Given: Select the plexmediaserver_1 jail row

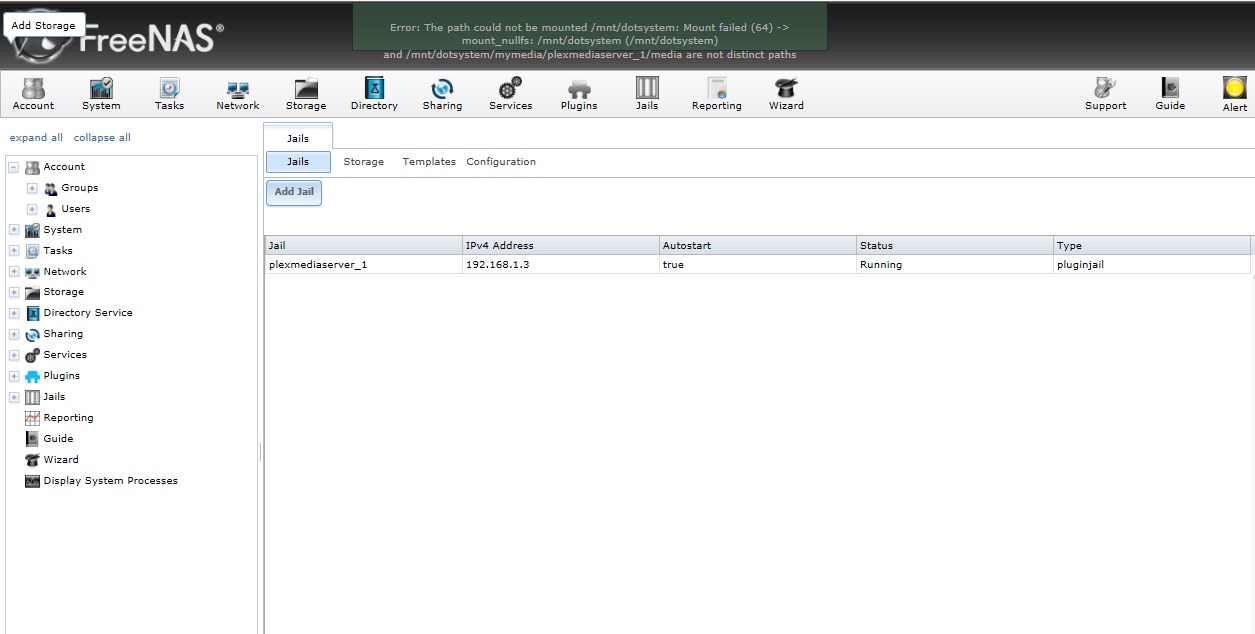Looking at the screenshot, I should (318, 265).
